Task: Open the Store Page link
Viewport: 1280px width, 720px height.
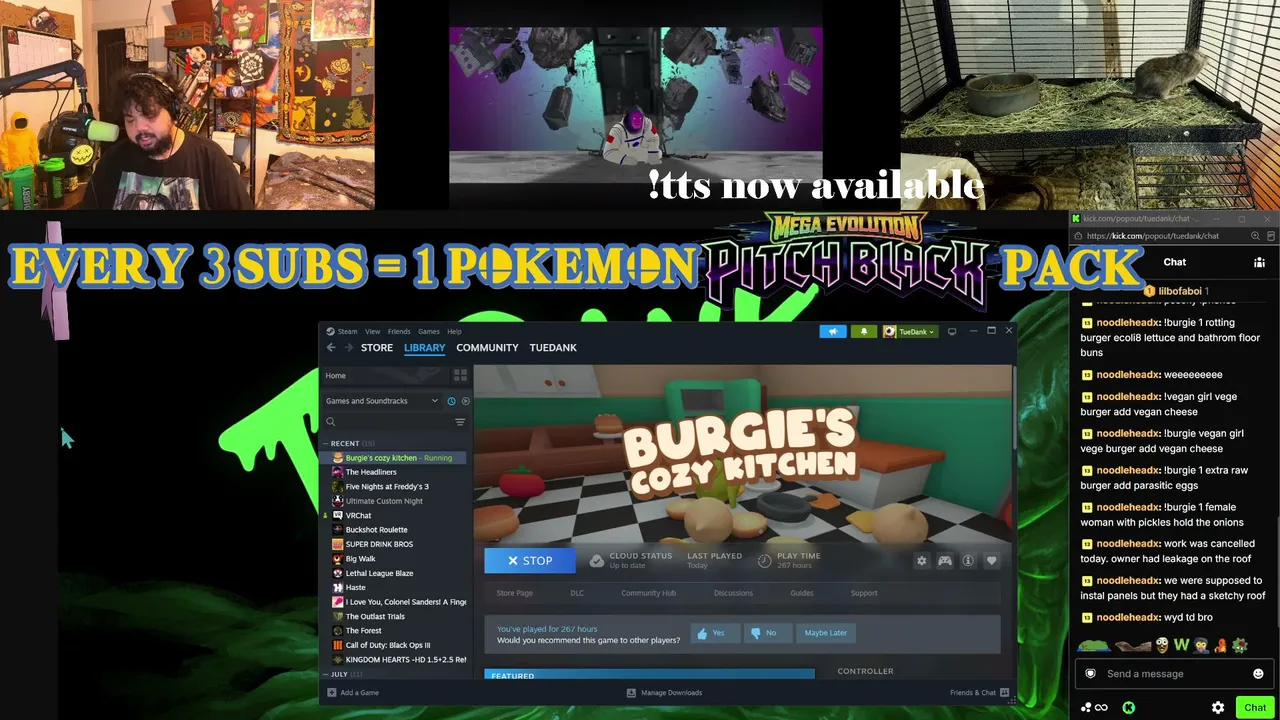Action: pos(515,593)
